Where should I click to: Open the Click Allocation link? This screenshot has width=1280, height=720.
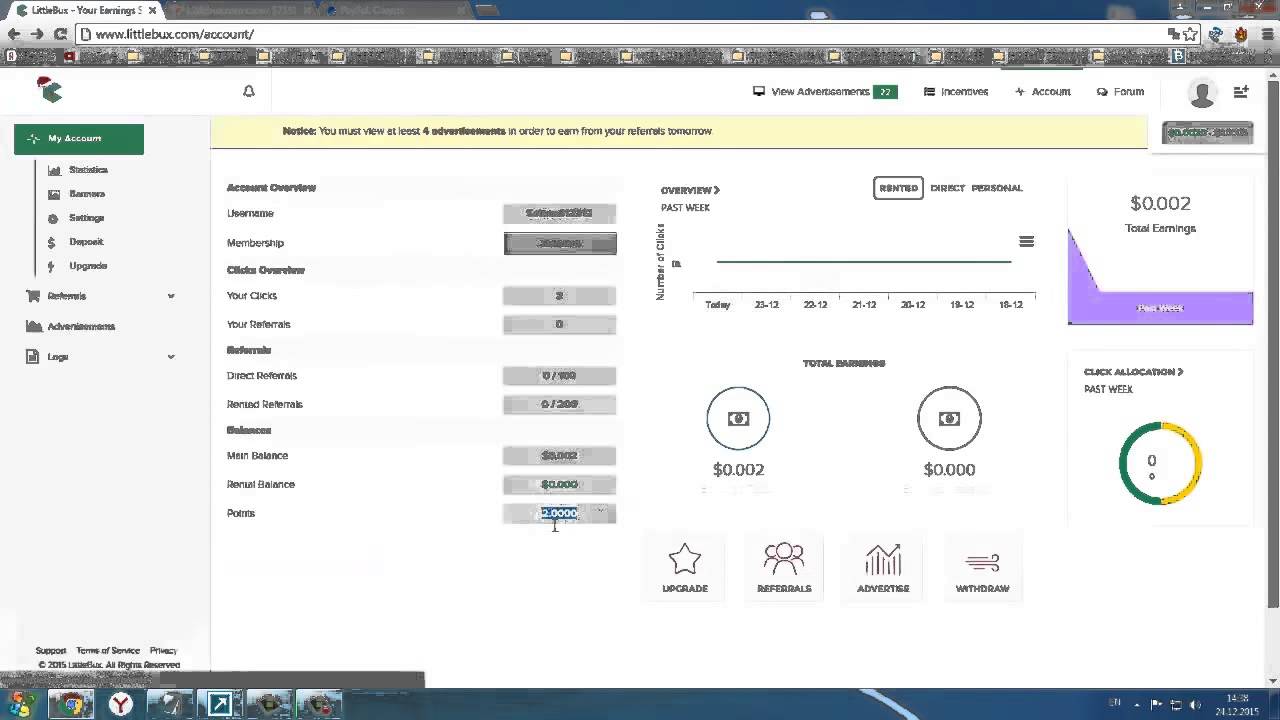point(1133,372)
